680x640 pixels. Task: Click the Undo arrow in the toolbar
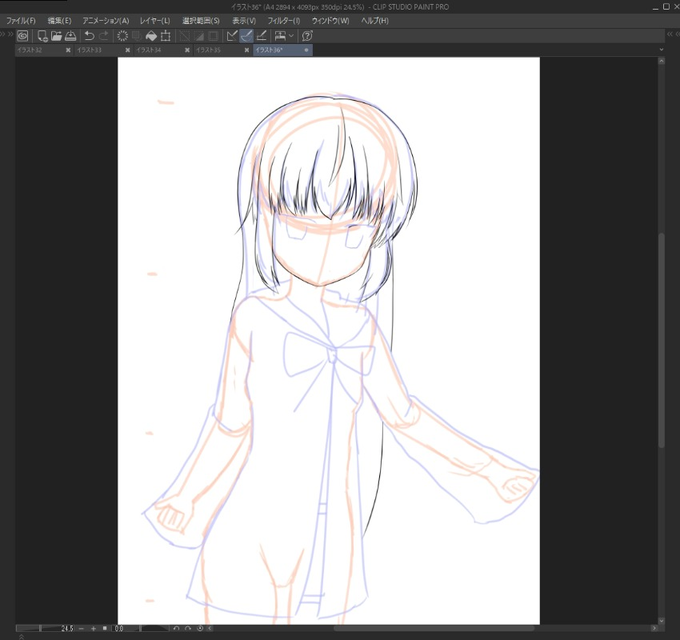coord(89,36)
